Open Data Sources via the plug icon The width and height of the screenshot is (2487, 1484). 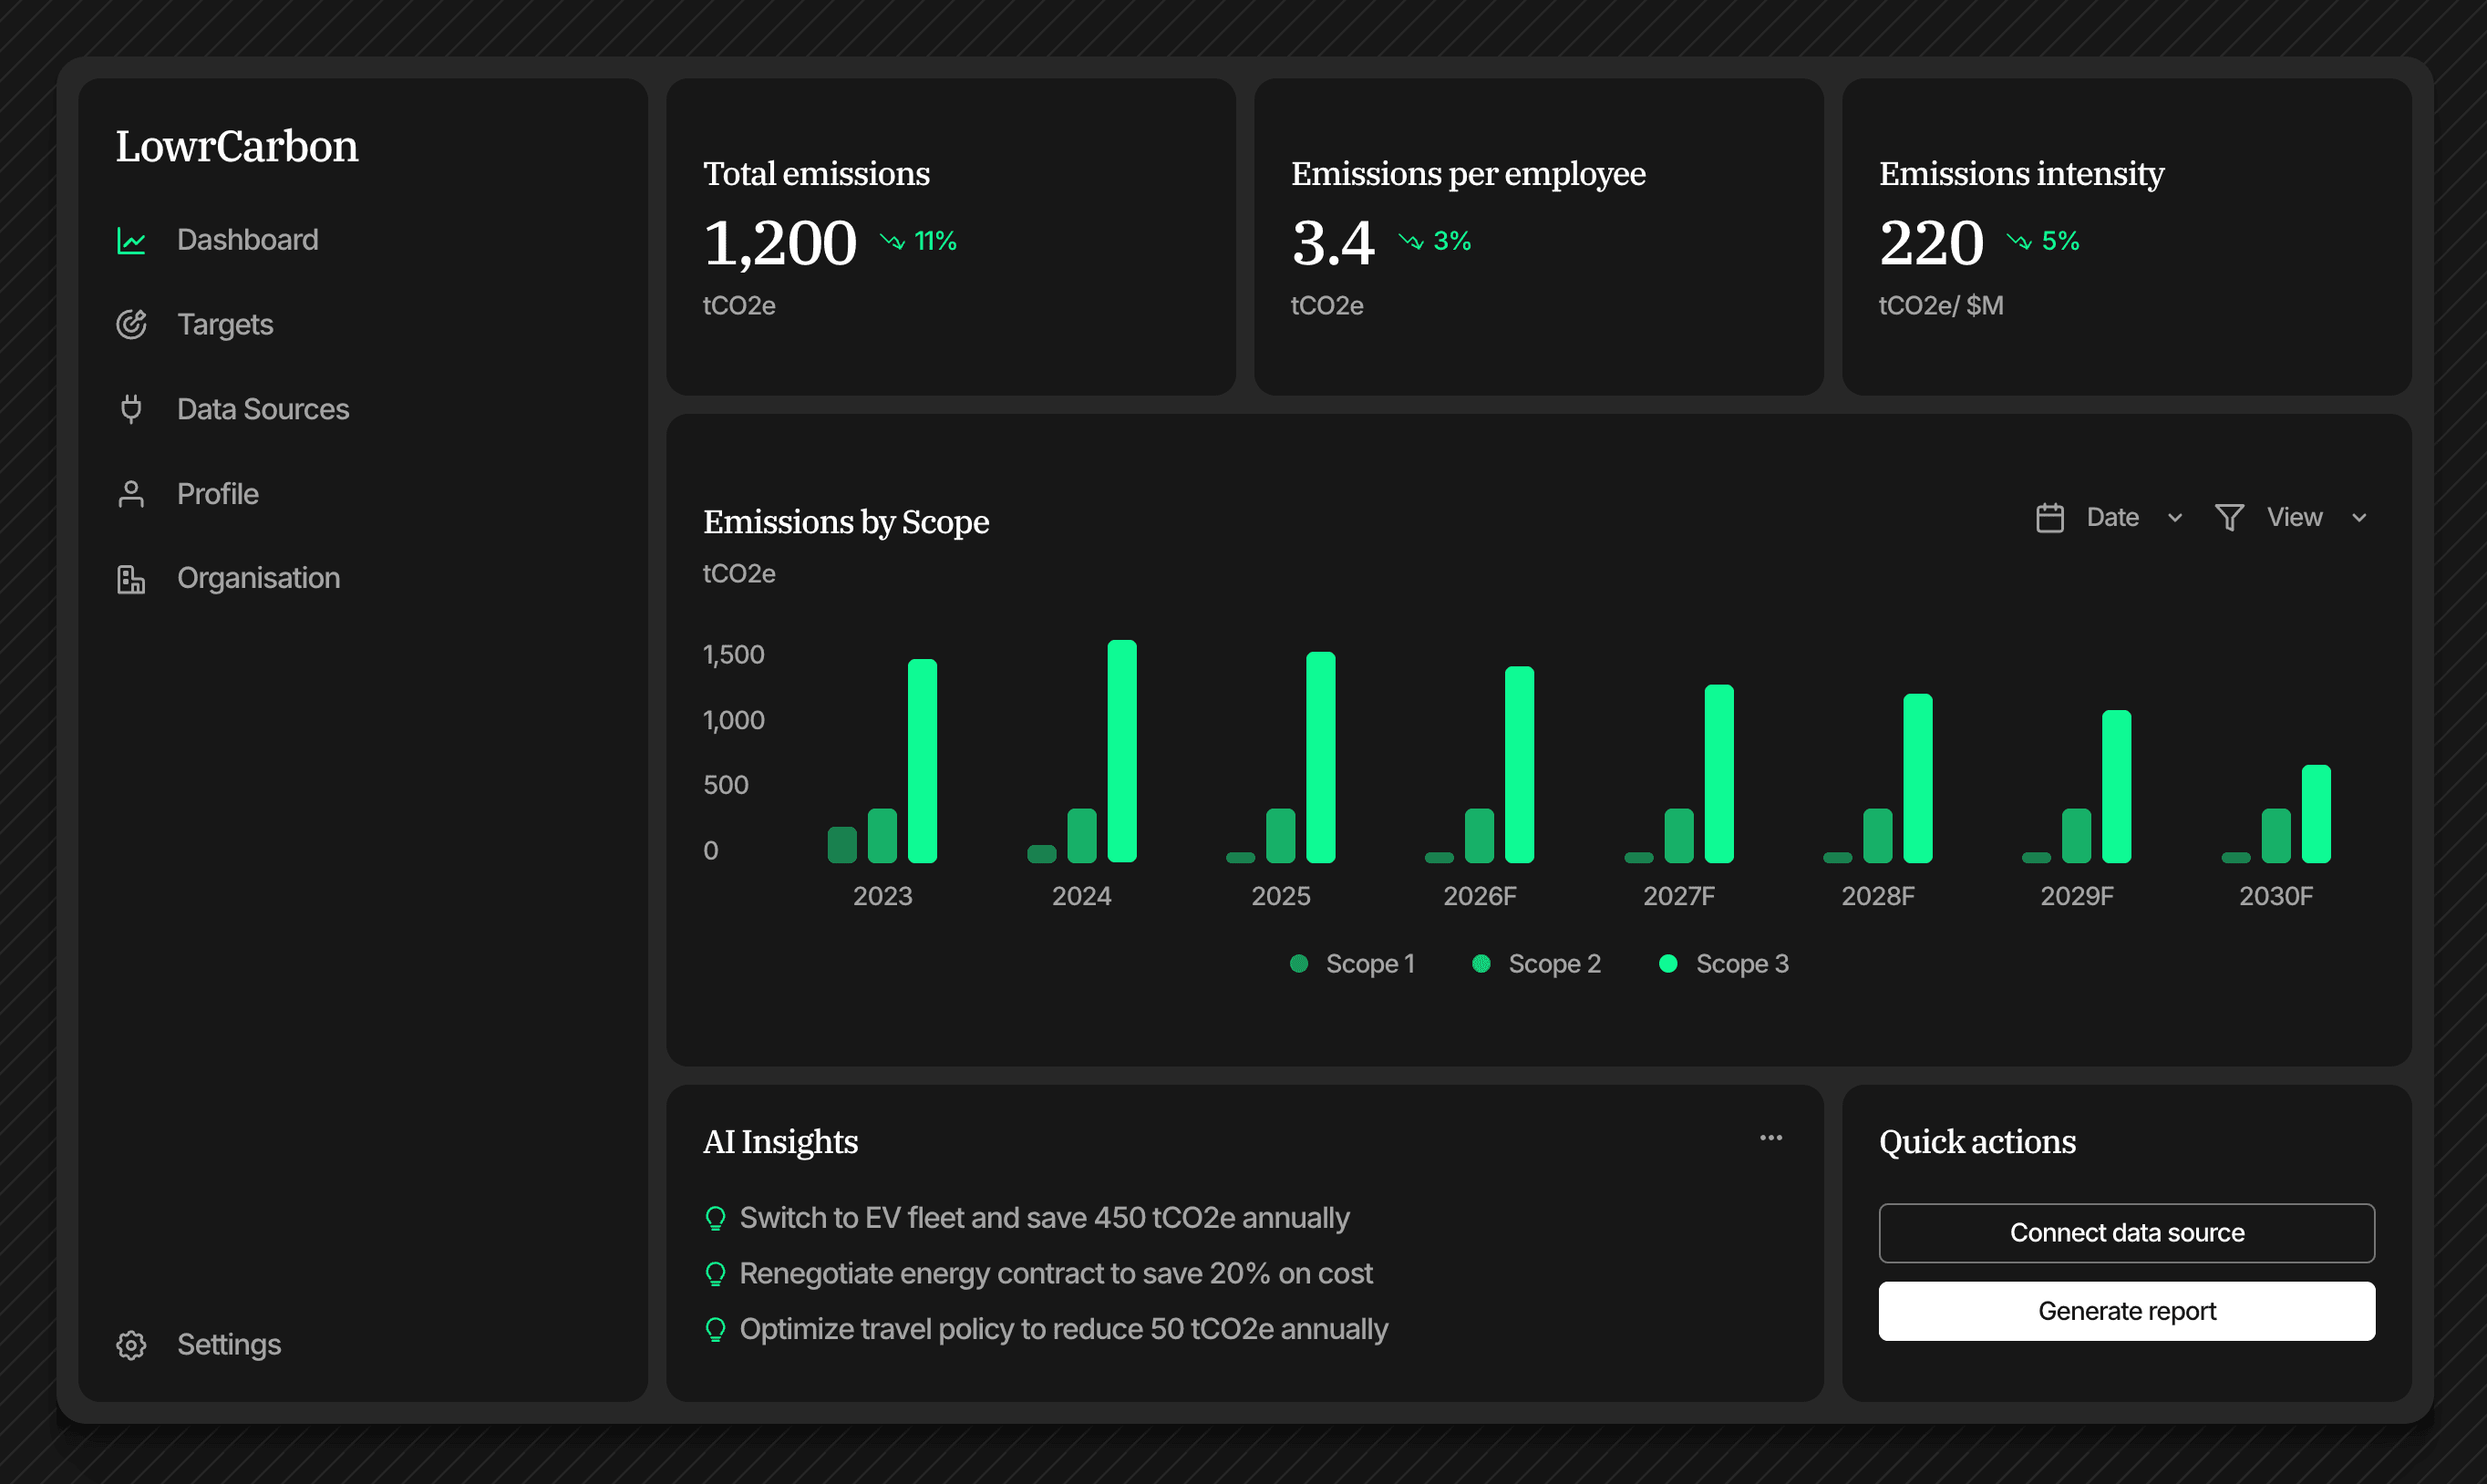coord(131,408)
